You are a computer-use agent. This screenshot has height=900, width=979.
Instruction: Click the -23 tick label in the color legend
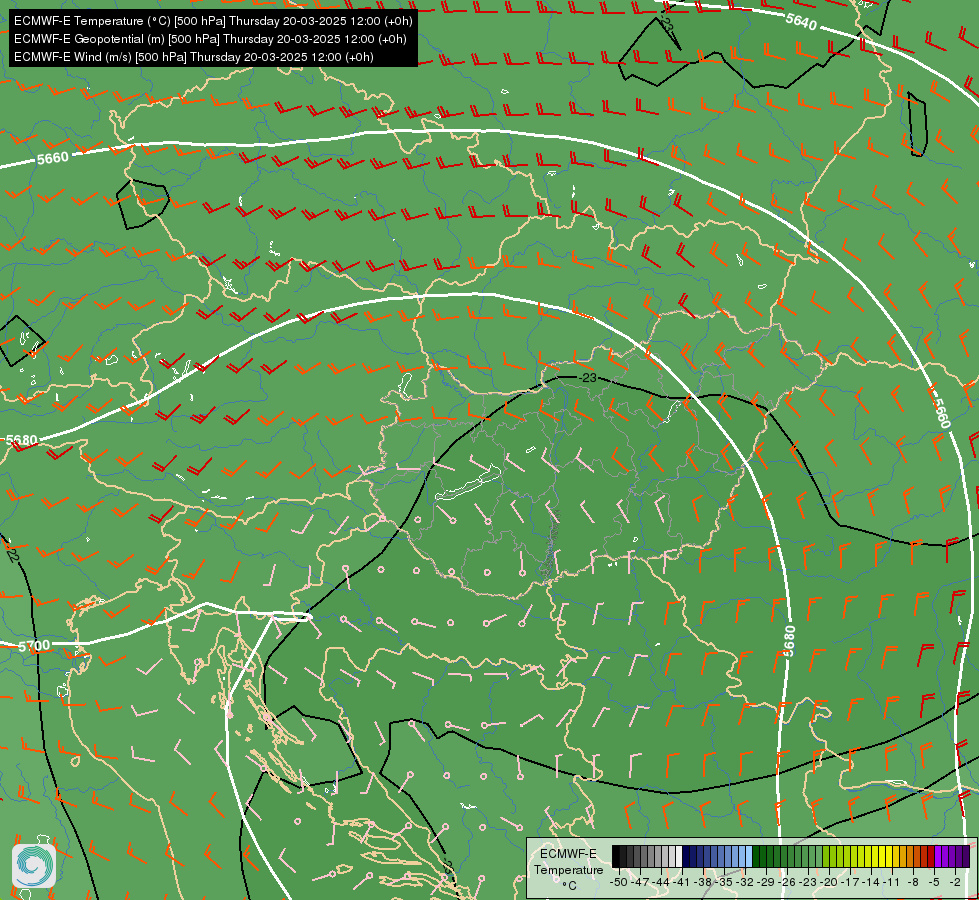pyautogui.click(x=809, y=882)
